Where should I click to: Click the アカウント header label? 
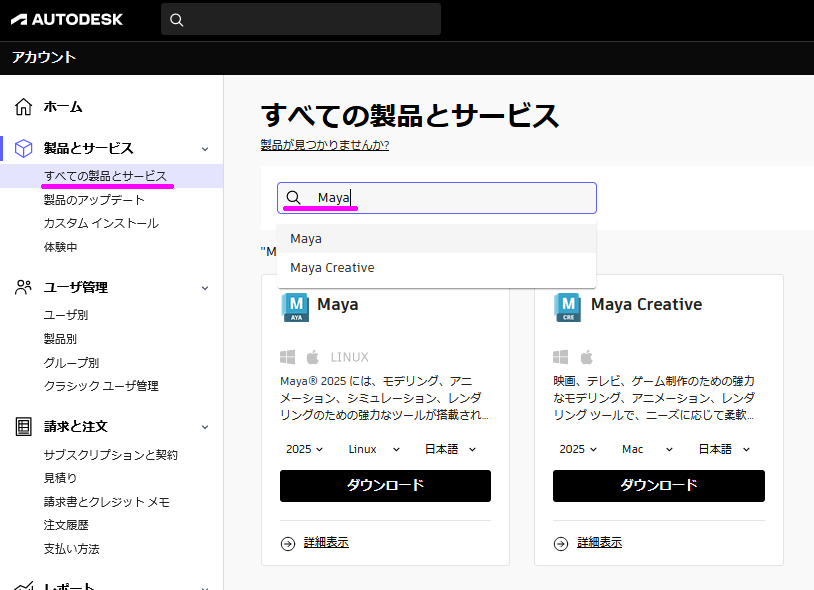(x=44, y=57)
